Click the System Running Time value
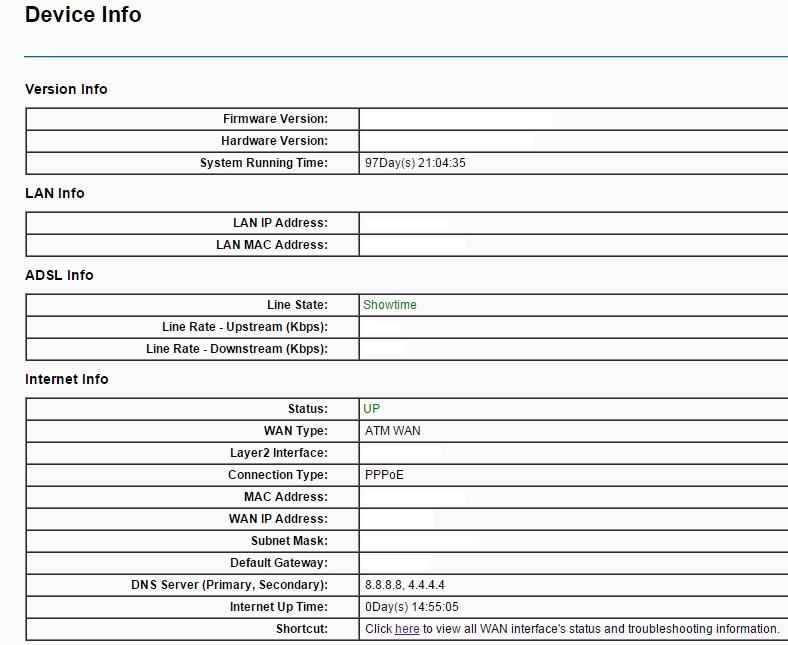 pos(415,163)
